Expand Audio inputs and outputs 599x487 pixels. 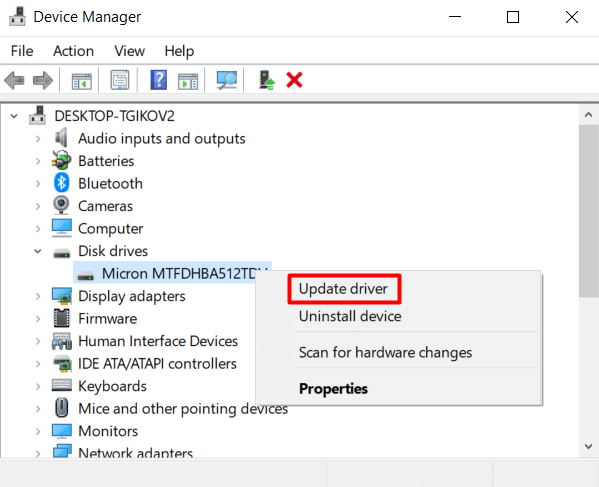point(38,139)
